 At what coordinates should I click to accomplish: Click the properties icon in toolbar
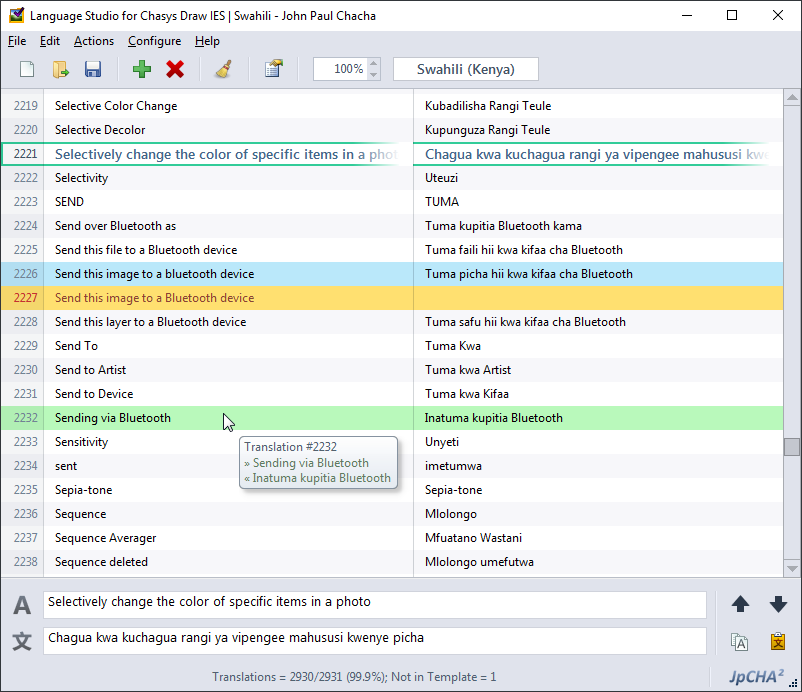pos(273,69)
